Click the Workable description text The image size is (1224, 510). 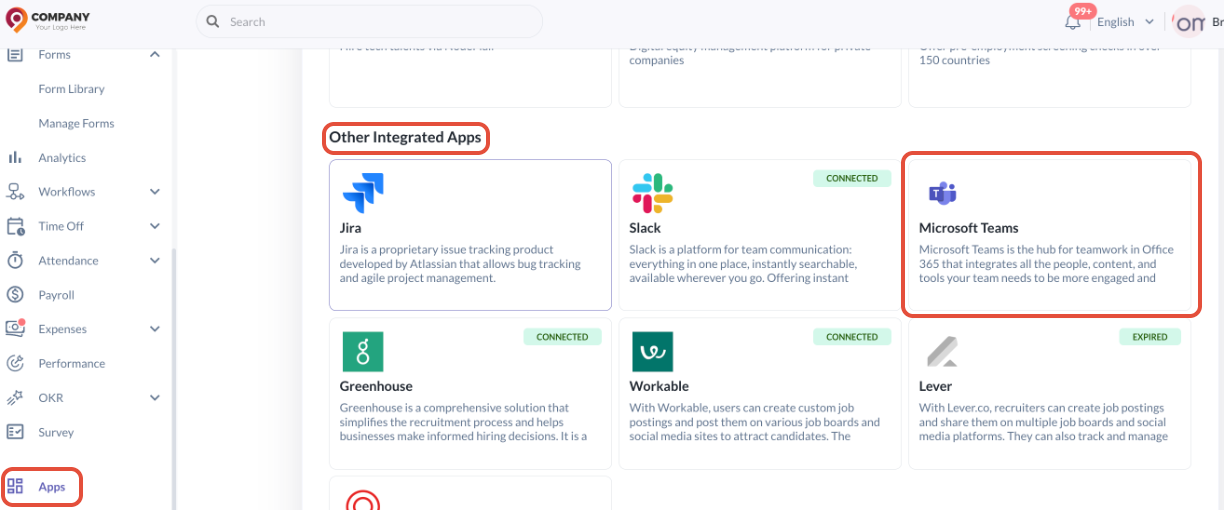point(755,422)
